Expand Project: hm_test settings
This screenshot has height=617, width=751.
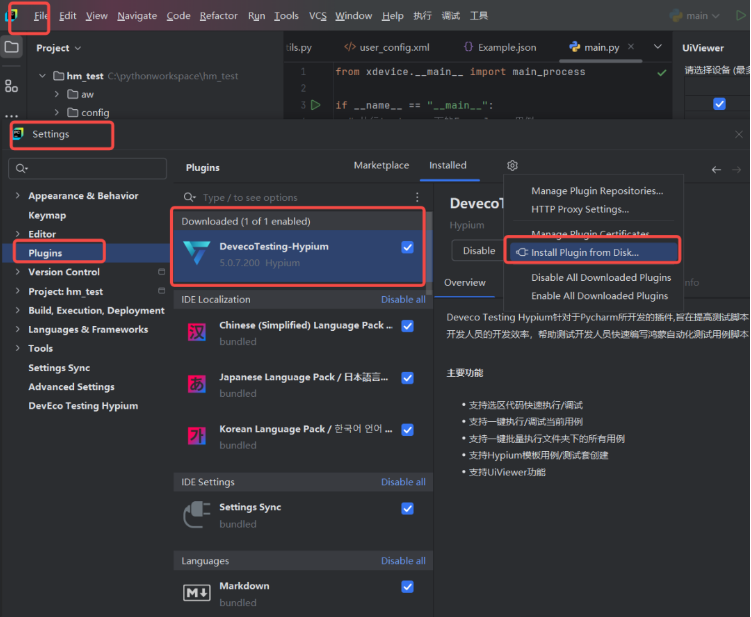point(18,291)
